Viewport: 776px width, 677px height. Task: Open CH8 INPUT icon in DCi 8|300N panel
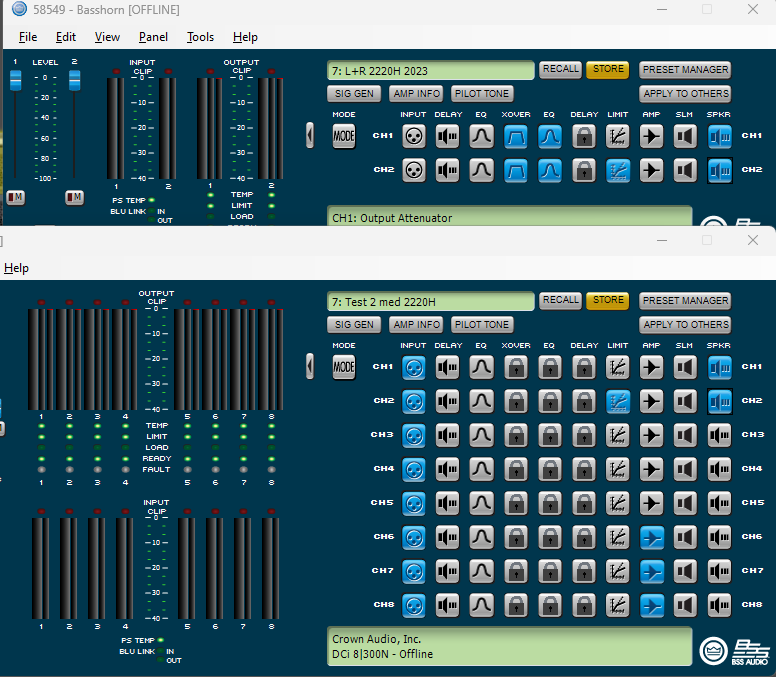pos(413,605)
